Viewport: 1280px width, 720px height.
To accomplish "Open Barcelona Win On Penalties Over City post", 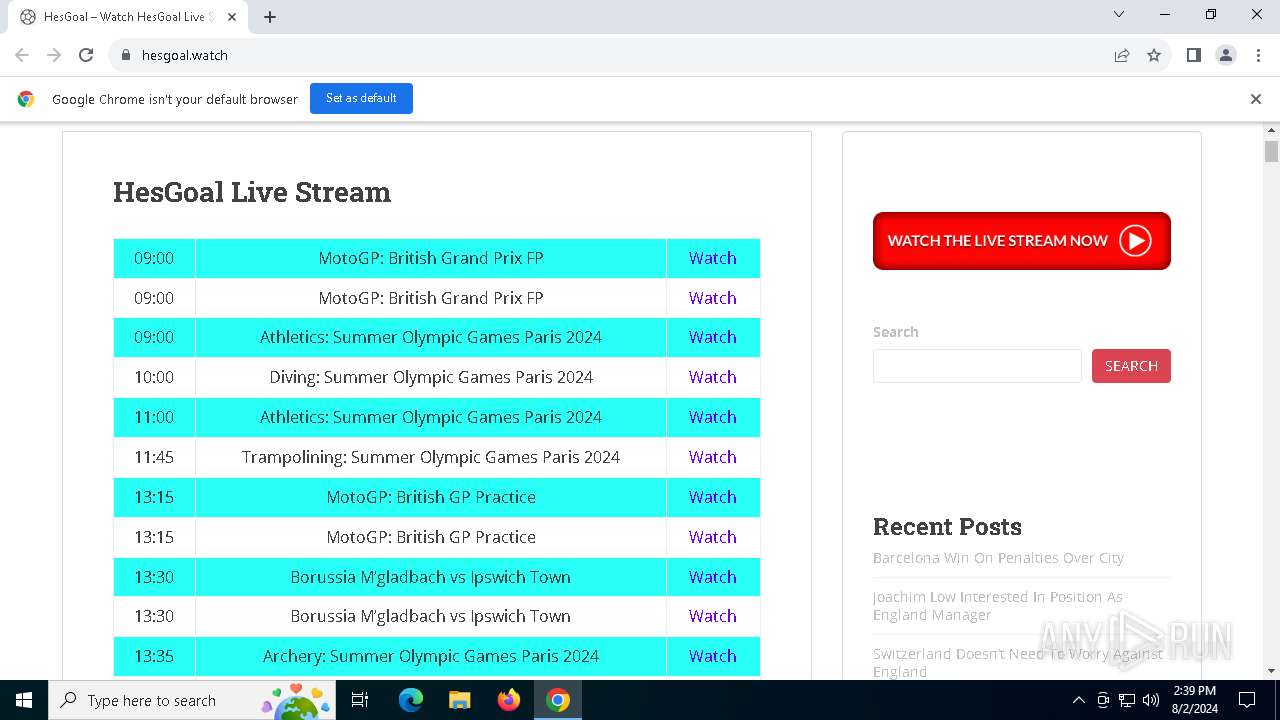I will click(998, 558).
